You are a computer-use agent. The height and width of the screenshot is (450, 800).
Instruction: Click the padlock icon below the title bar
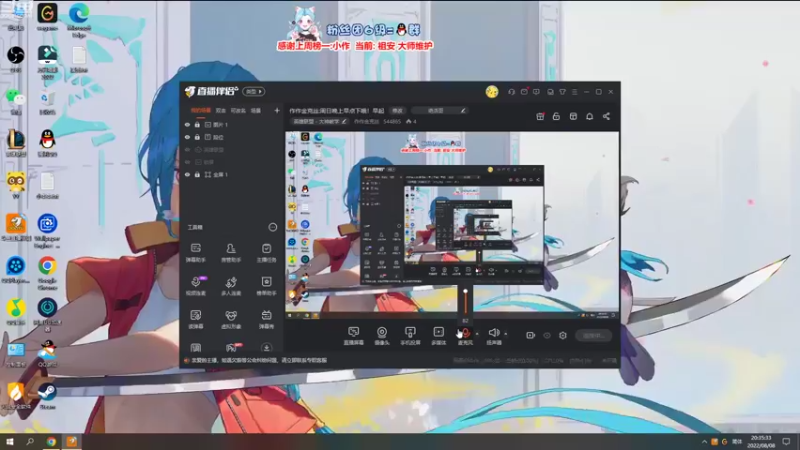556,116
